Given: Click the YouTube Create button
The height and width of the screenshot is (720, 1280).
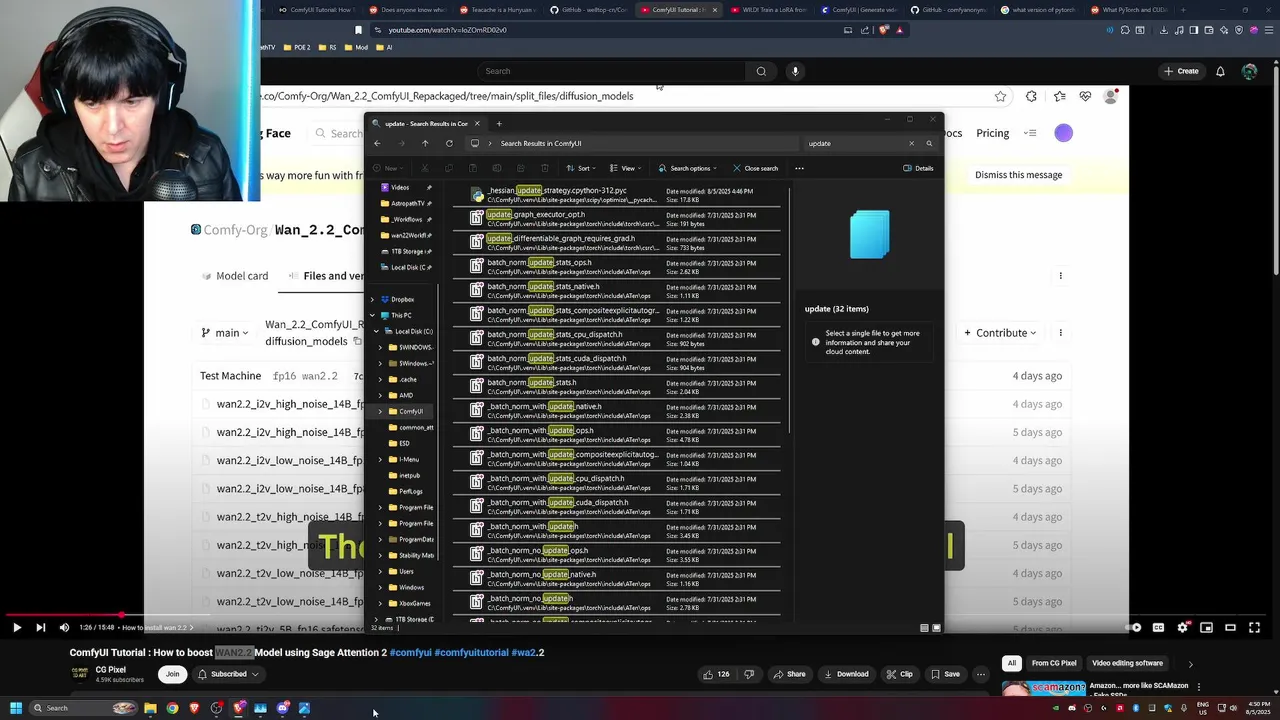Looking at the screenshot, I should click(1181, 71).
